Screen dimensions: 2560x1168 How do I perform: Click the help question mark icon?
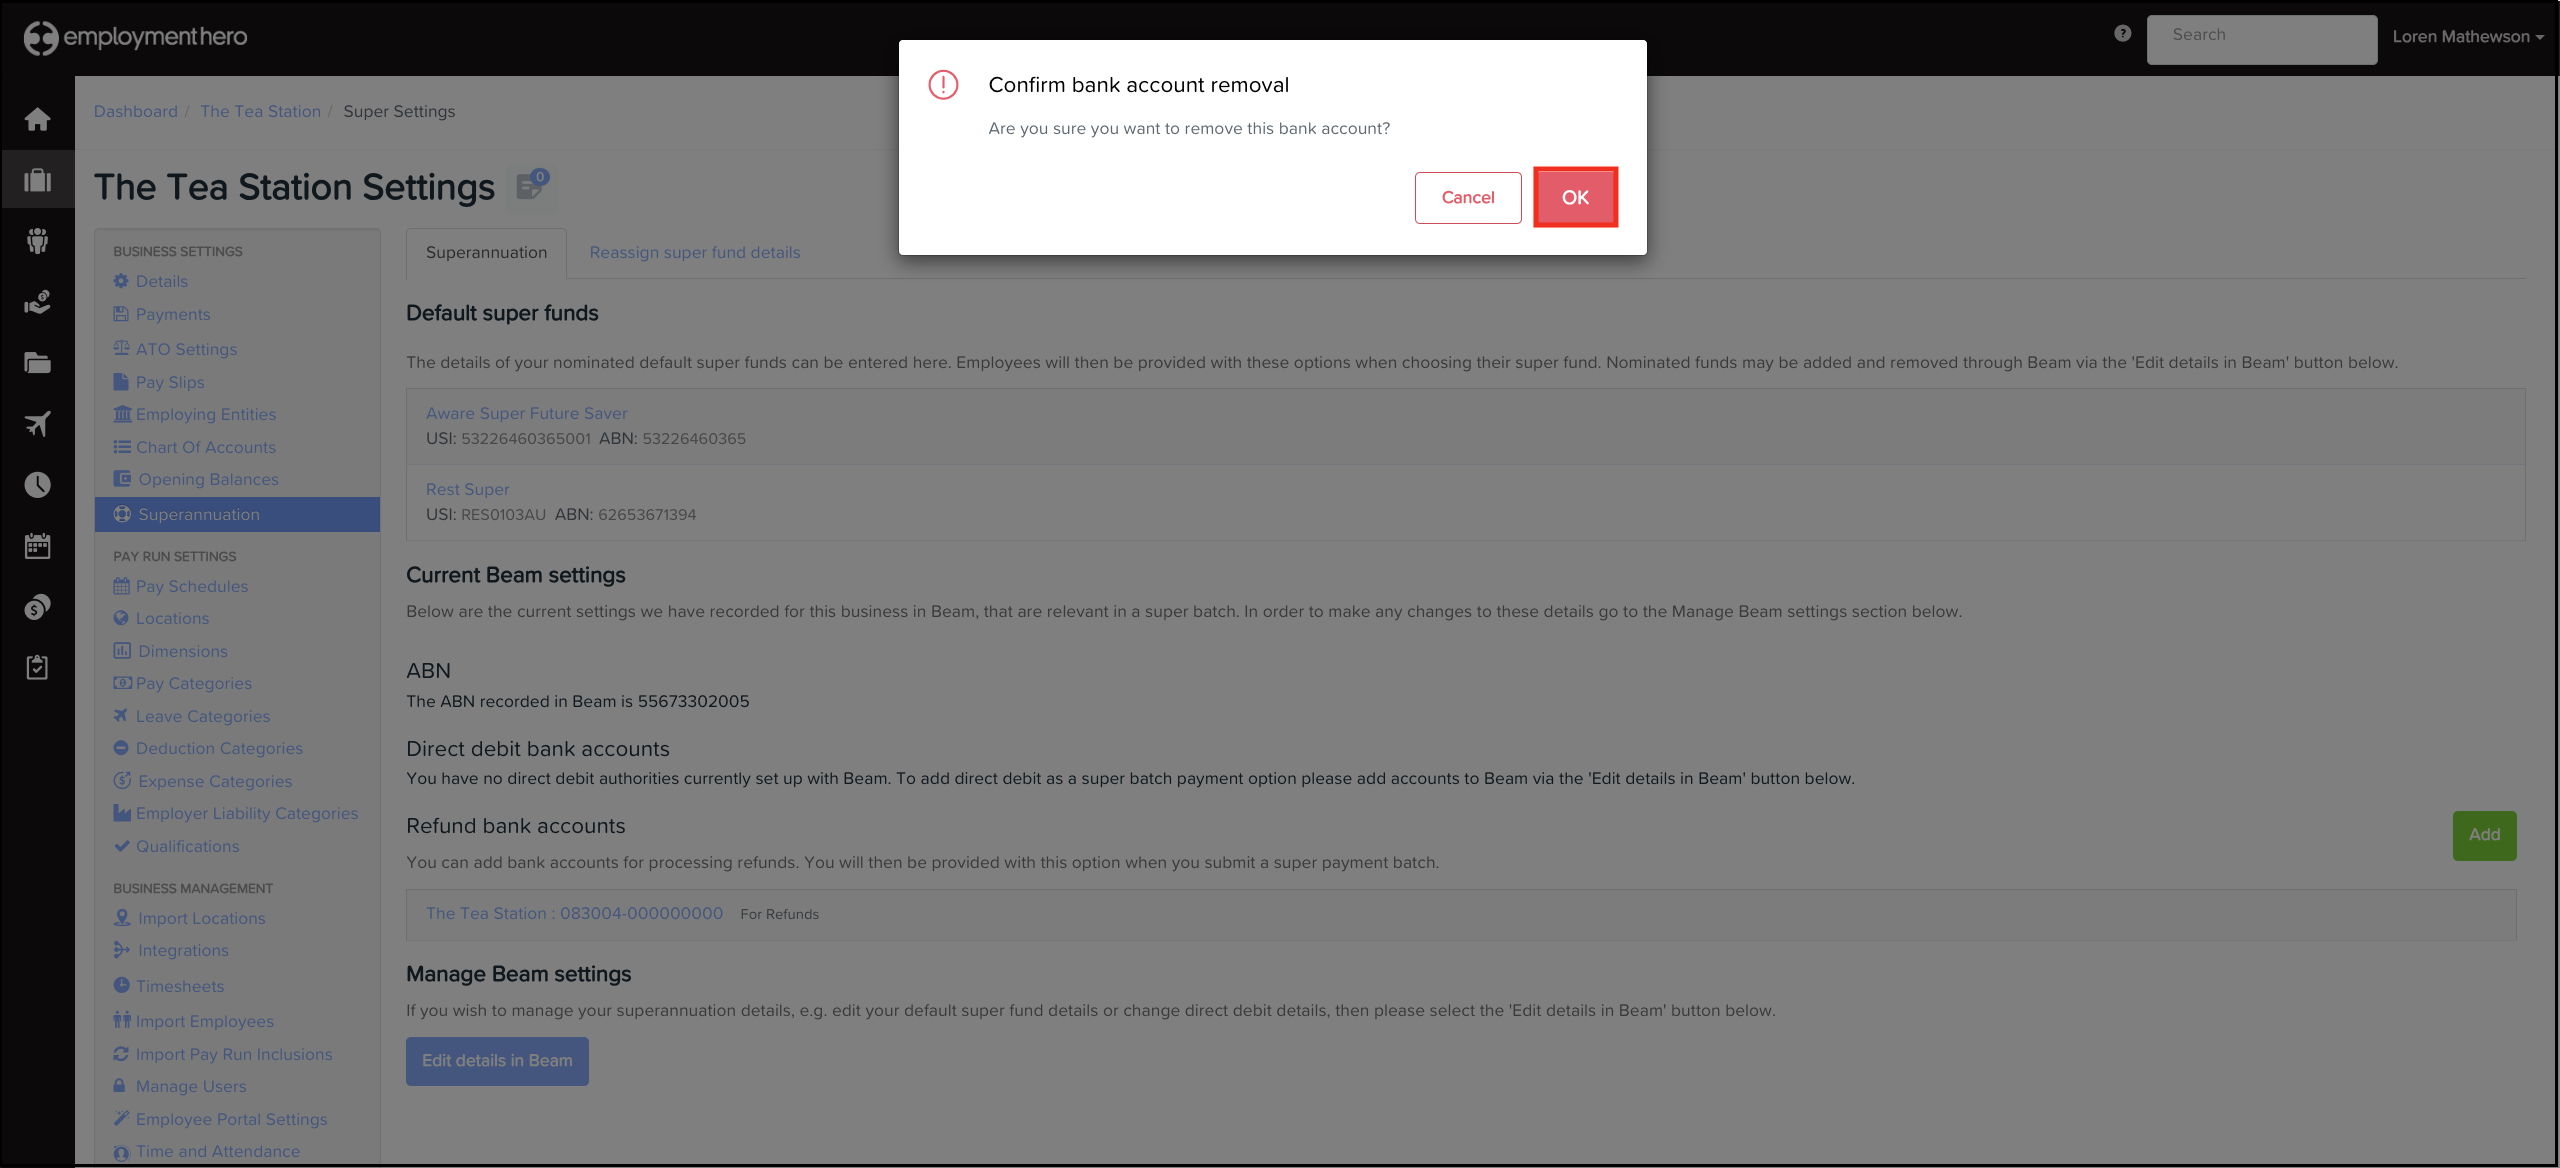tap(2123, 34)
